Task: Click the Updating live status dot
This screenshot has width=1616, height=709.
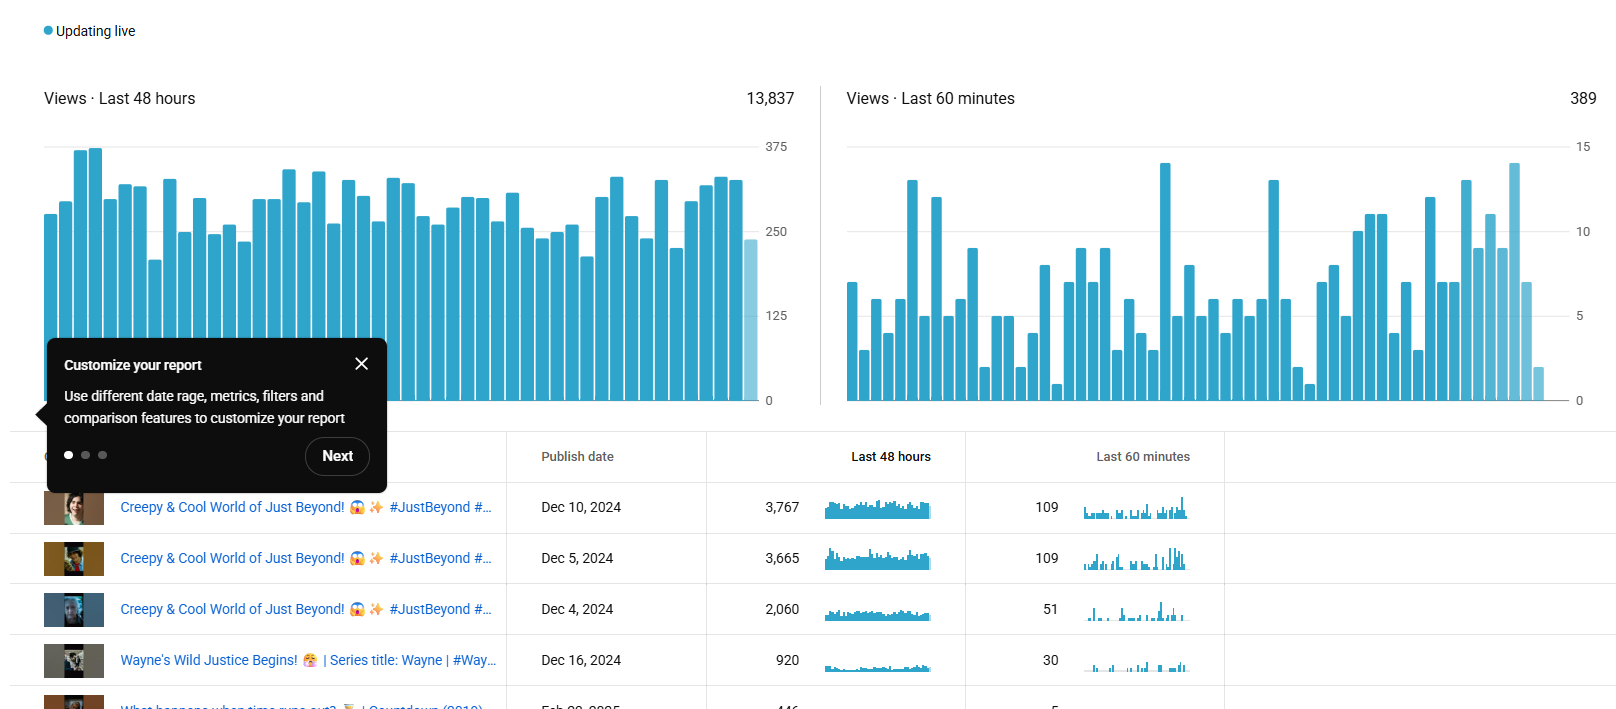Action: click(x=48, y=31)
